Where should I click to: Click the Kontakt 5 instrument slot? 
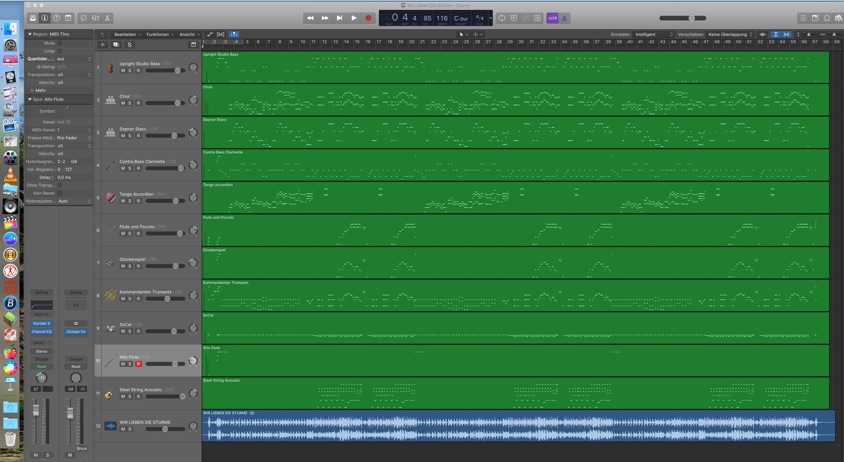[41, 323]
